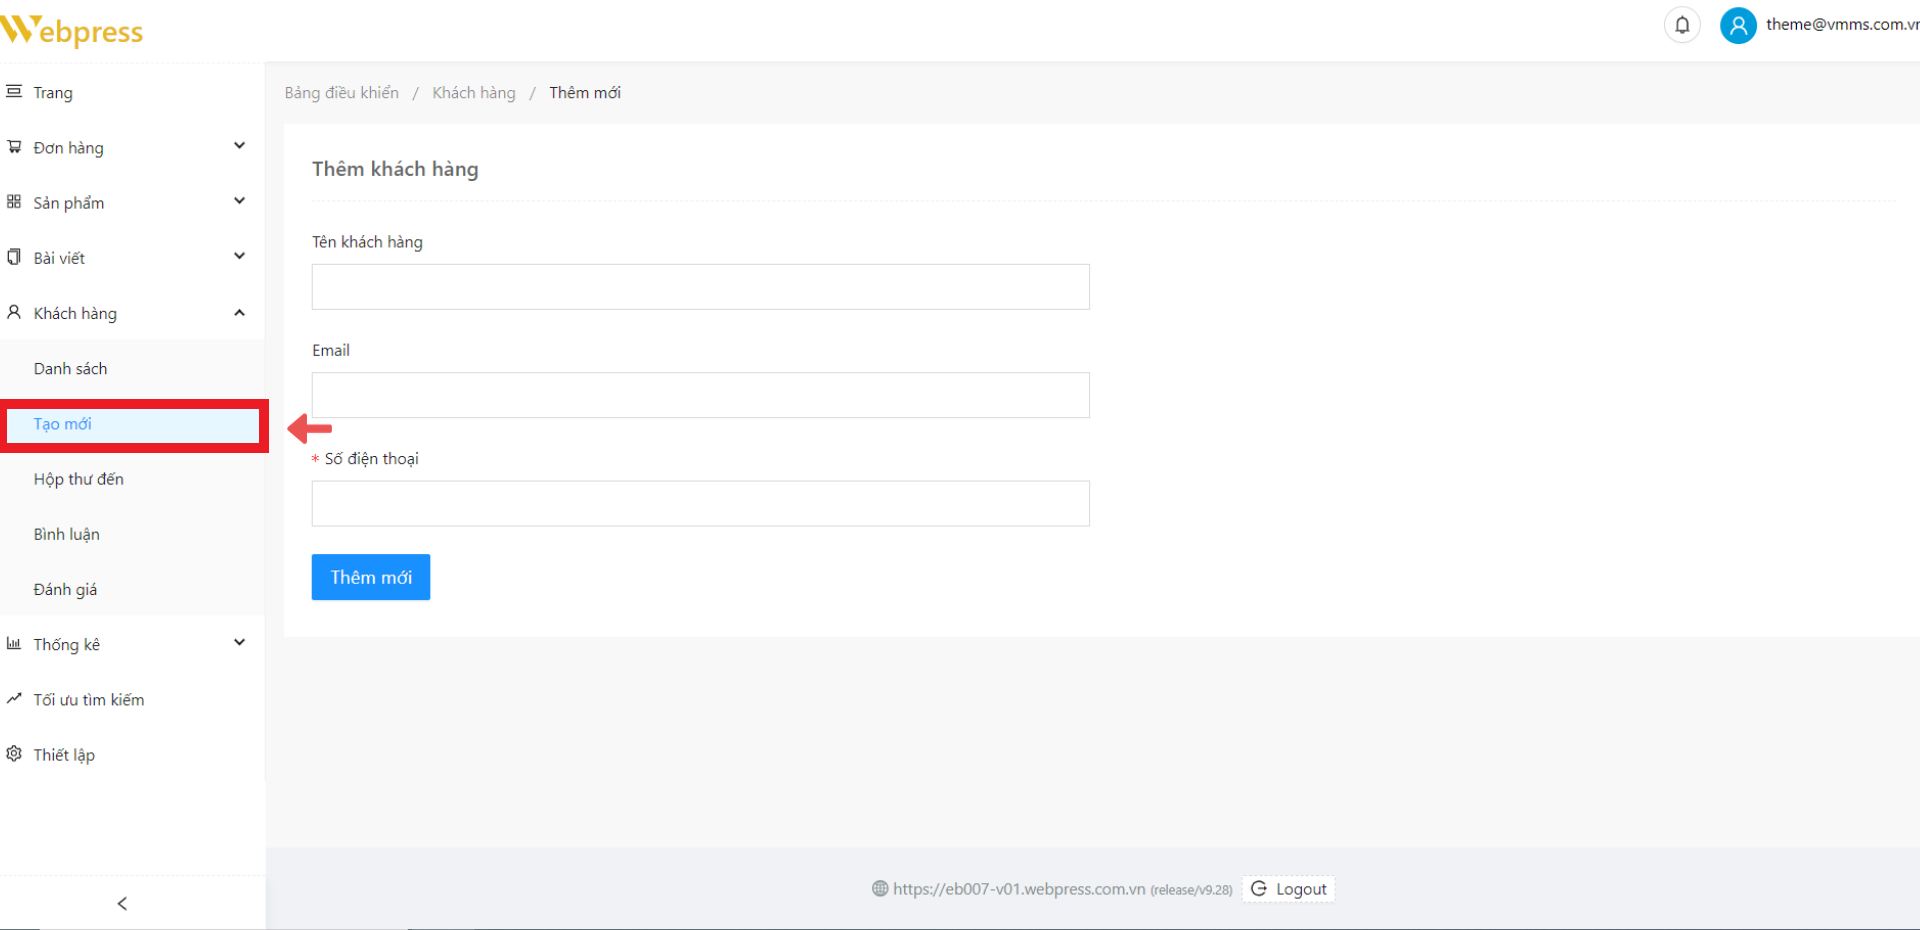
Task: Collapse the Khách hàng submenu chevron
Action: tap(239, 313)
